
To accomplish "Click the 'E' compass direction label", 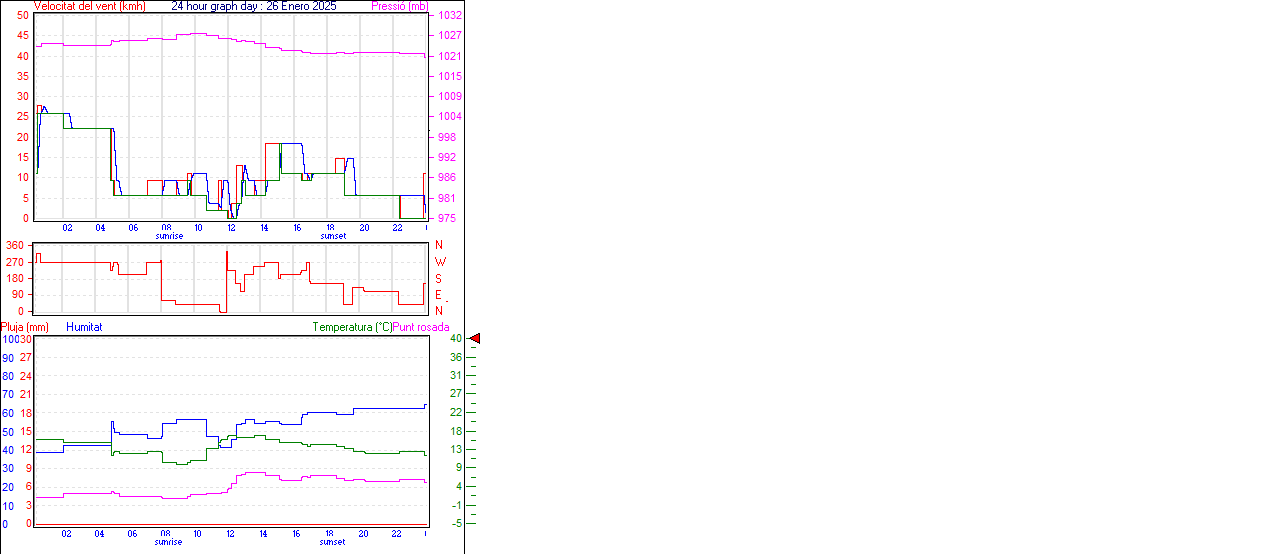I will pyautogui.click(x=439, y=295).
